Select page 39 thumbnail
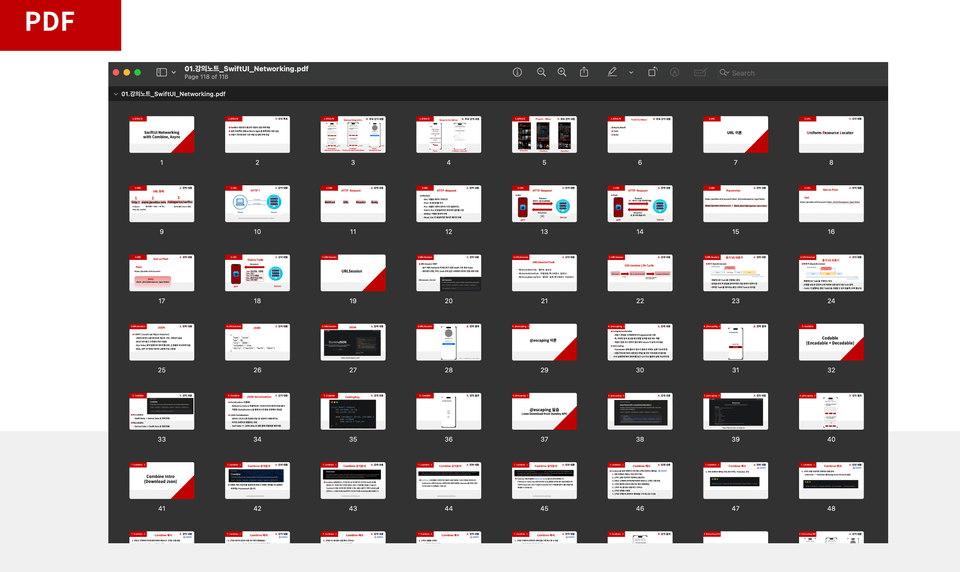 pyautogui.click(x=735, y=411)
